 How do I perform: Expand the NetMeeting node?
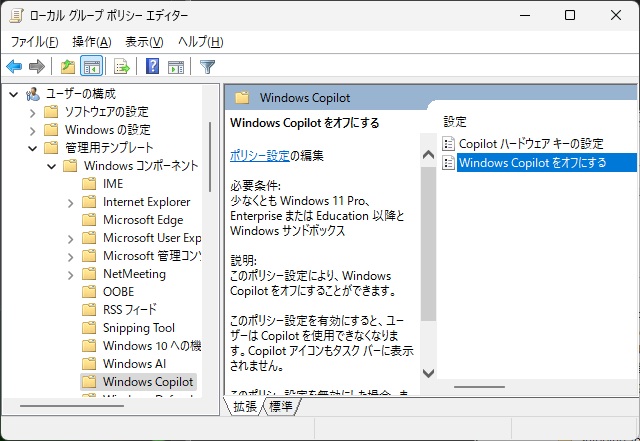(x=71, y=275)
